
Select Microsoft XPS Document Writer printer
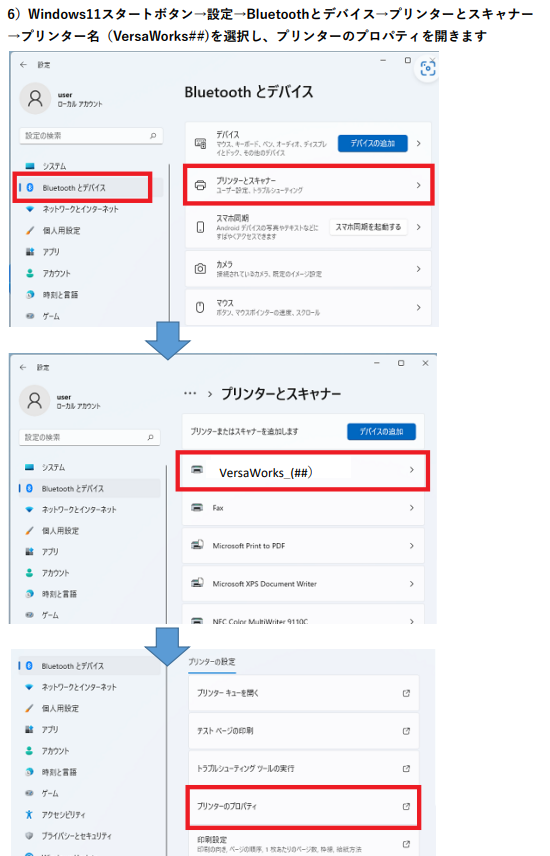tap(303, 584)
